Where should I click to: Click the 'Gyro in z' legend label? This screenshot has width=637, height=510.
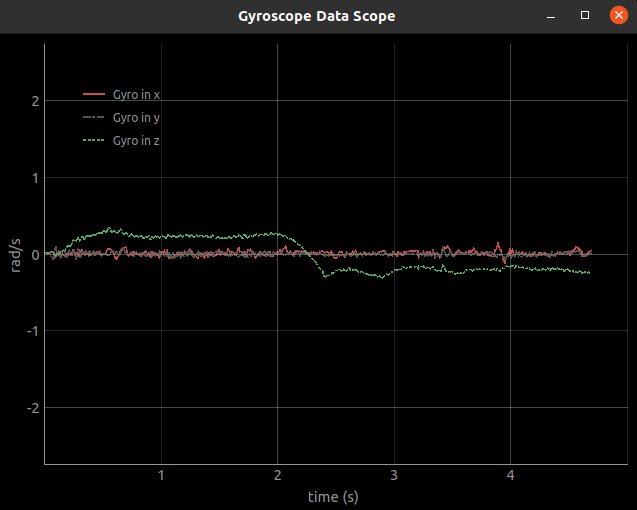(136, 141)
